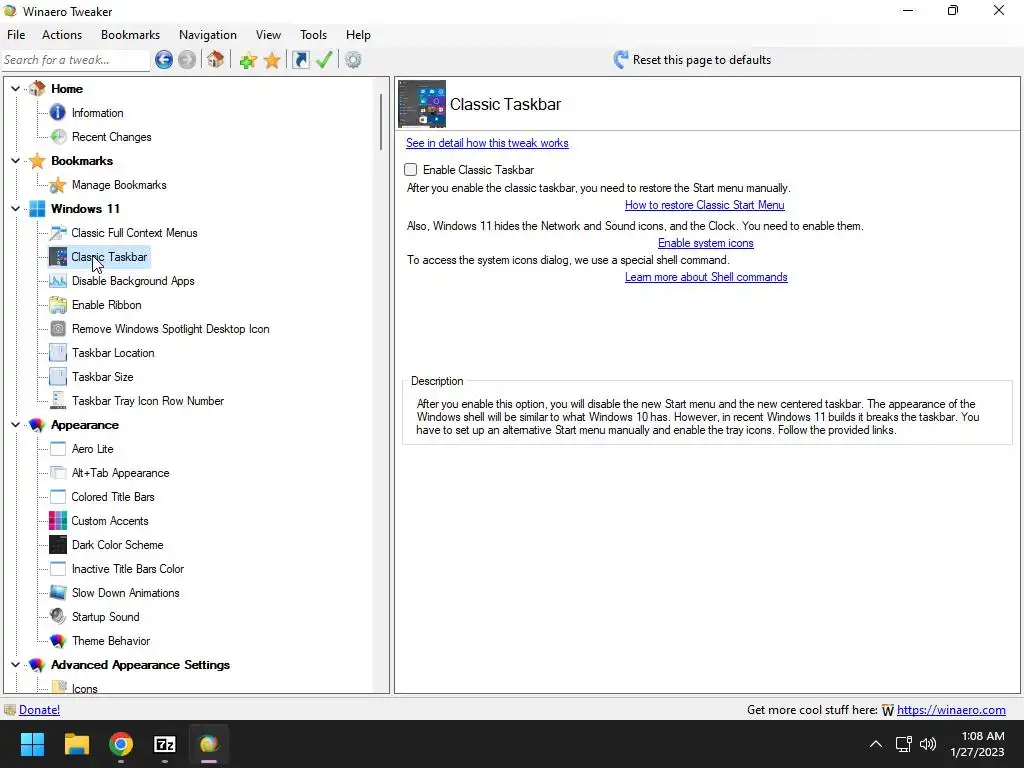Select the Icons tree item

pos(84,688)
